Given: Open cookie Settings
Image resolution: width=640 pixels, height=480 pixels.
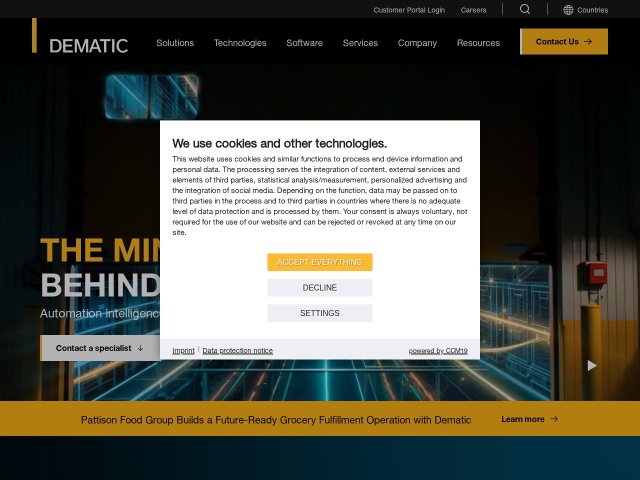Looking at the screenshot, I should pyautogui.click(x=320, y=313).
